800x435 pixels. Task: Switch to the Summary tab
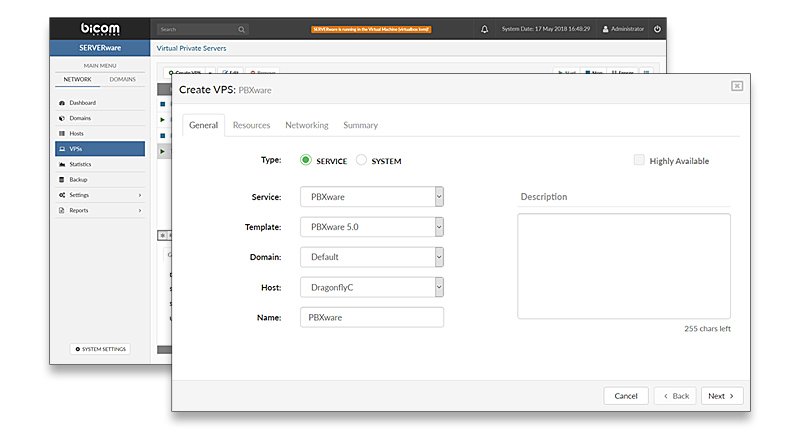click(x=360, y=125)
